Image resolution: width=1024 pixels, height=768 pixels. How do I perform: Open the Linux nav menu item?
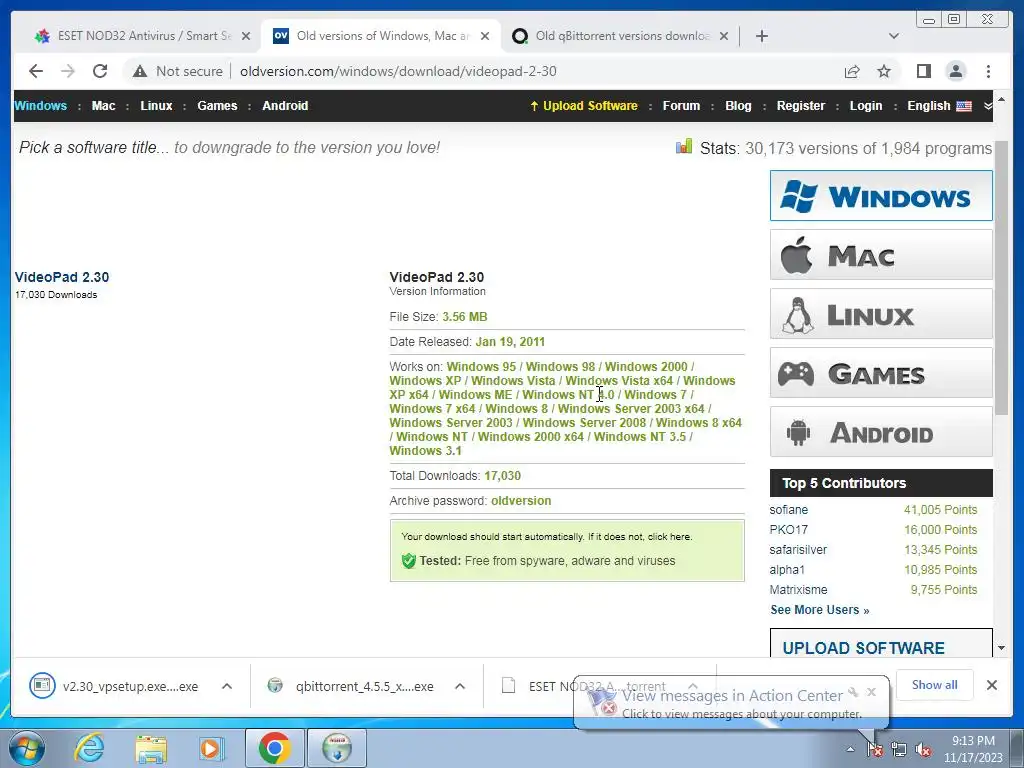(x=156, y=106)
